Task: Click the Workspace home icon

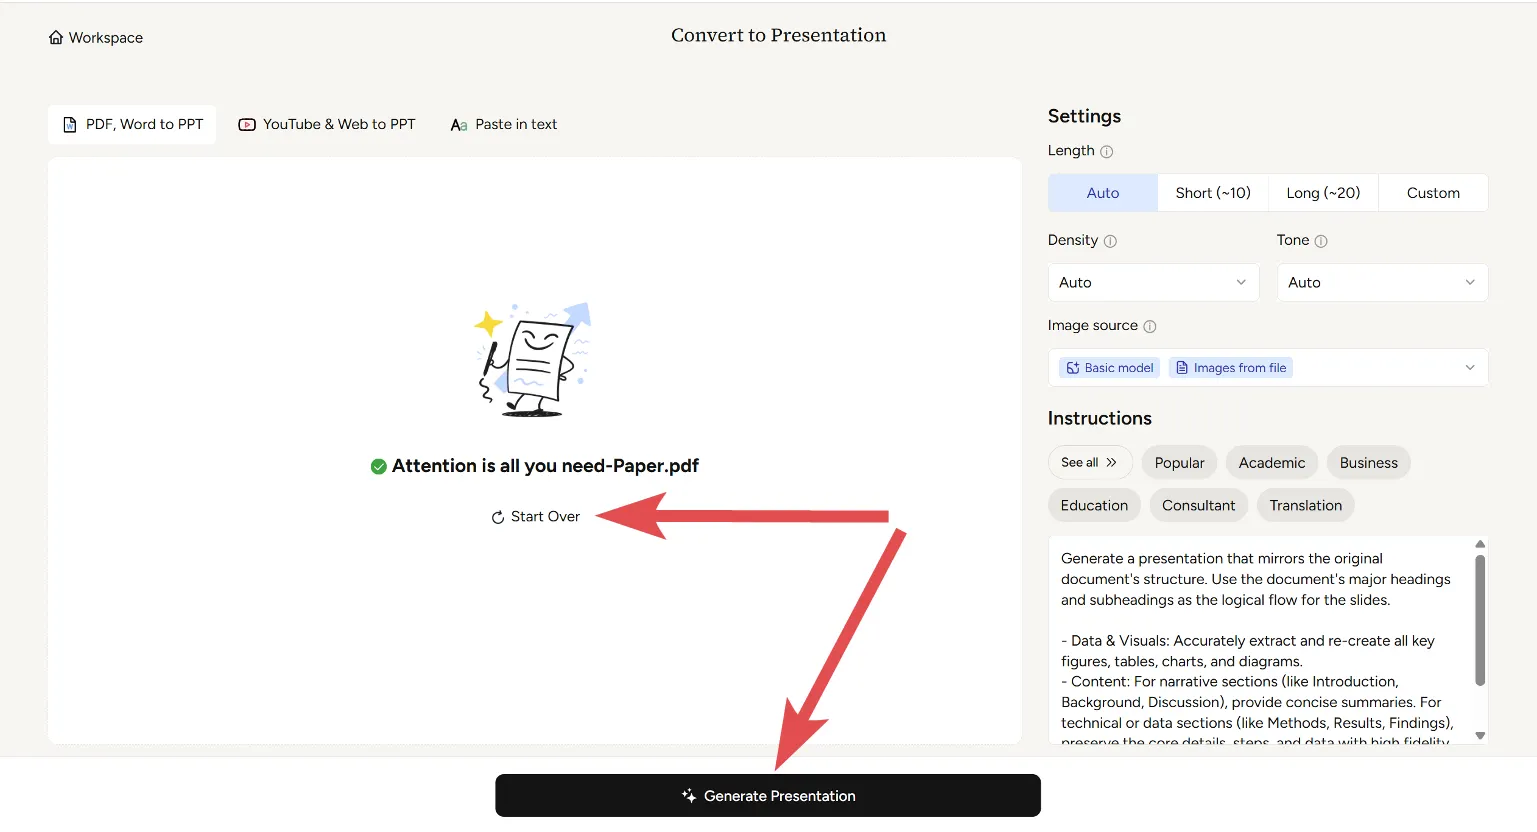Action: point(56,38)
